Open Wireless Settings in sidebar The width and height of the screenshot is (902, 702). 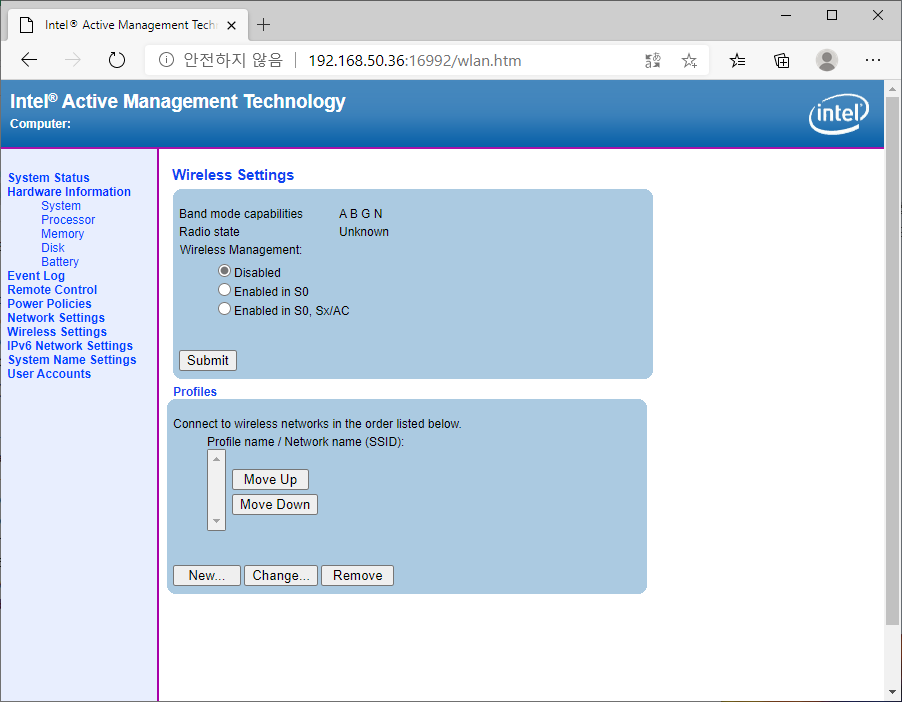pos(57,331)
